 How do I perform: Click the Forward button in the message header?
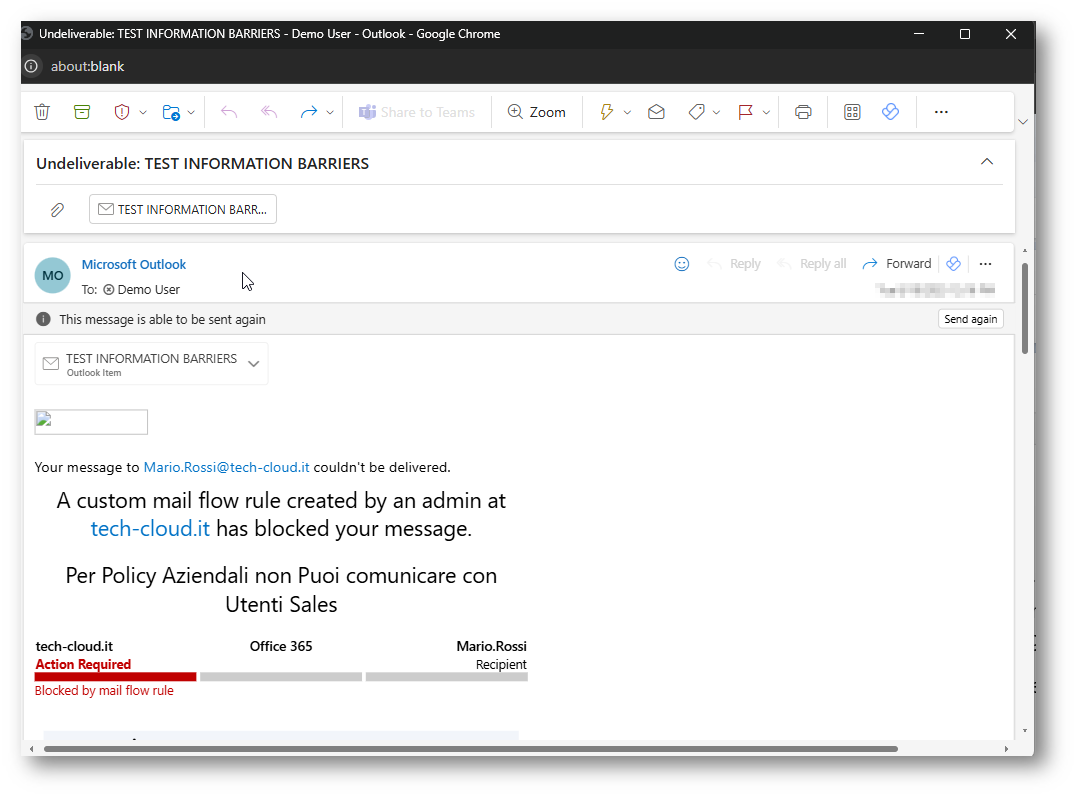coord(897,264)
